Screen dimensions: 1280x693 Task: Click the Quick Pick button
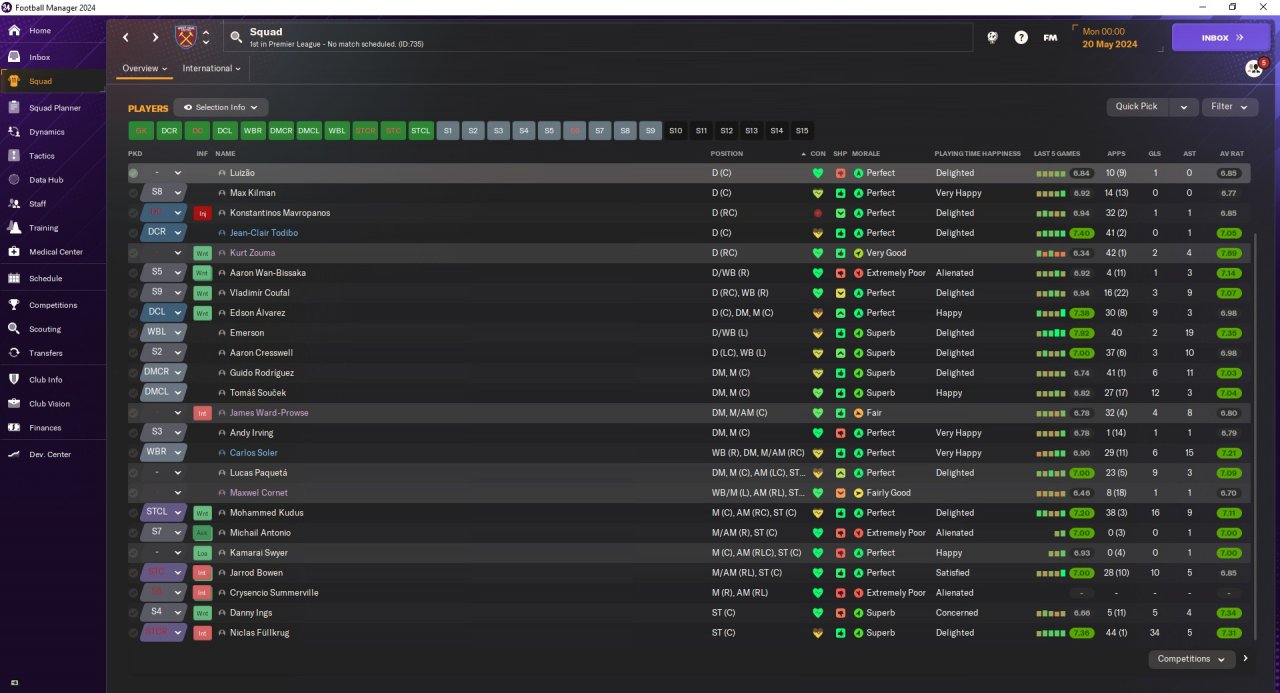coord(1137,106)
